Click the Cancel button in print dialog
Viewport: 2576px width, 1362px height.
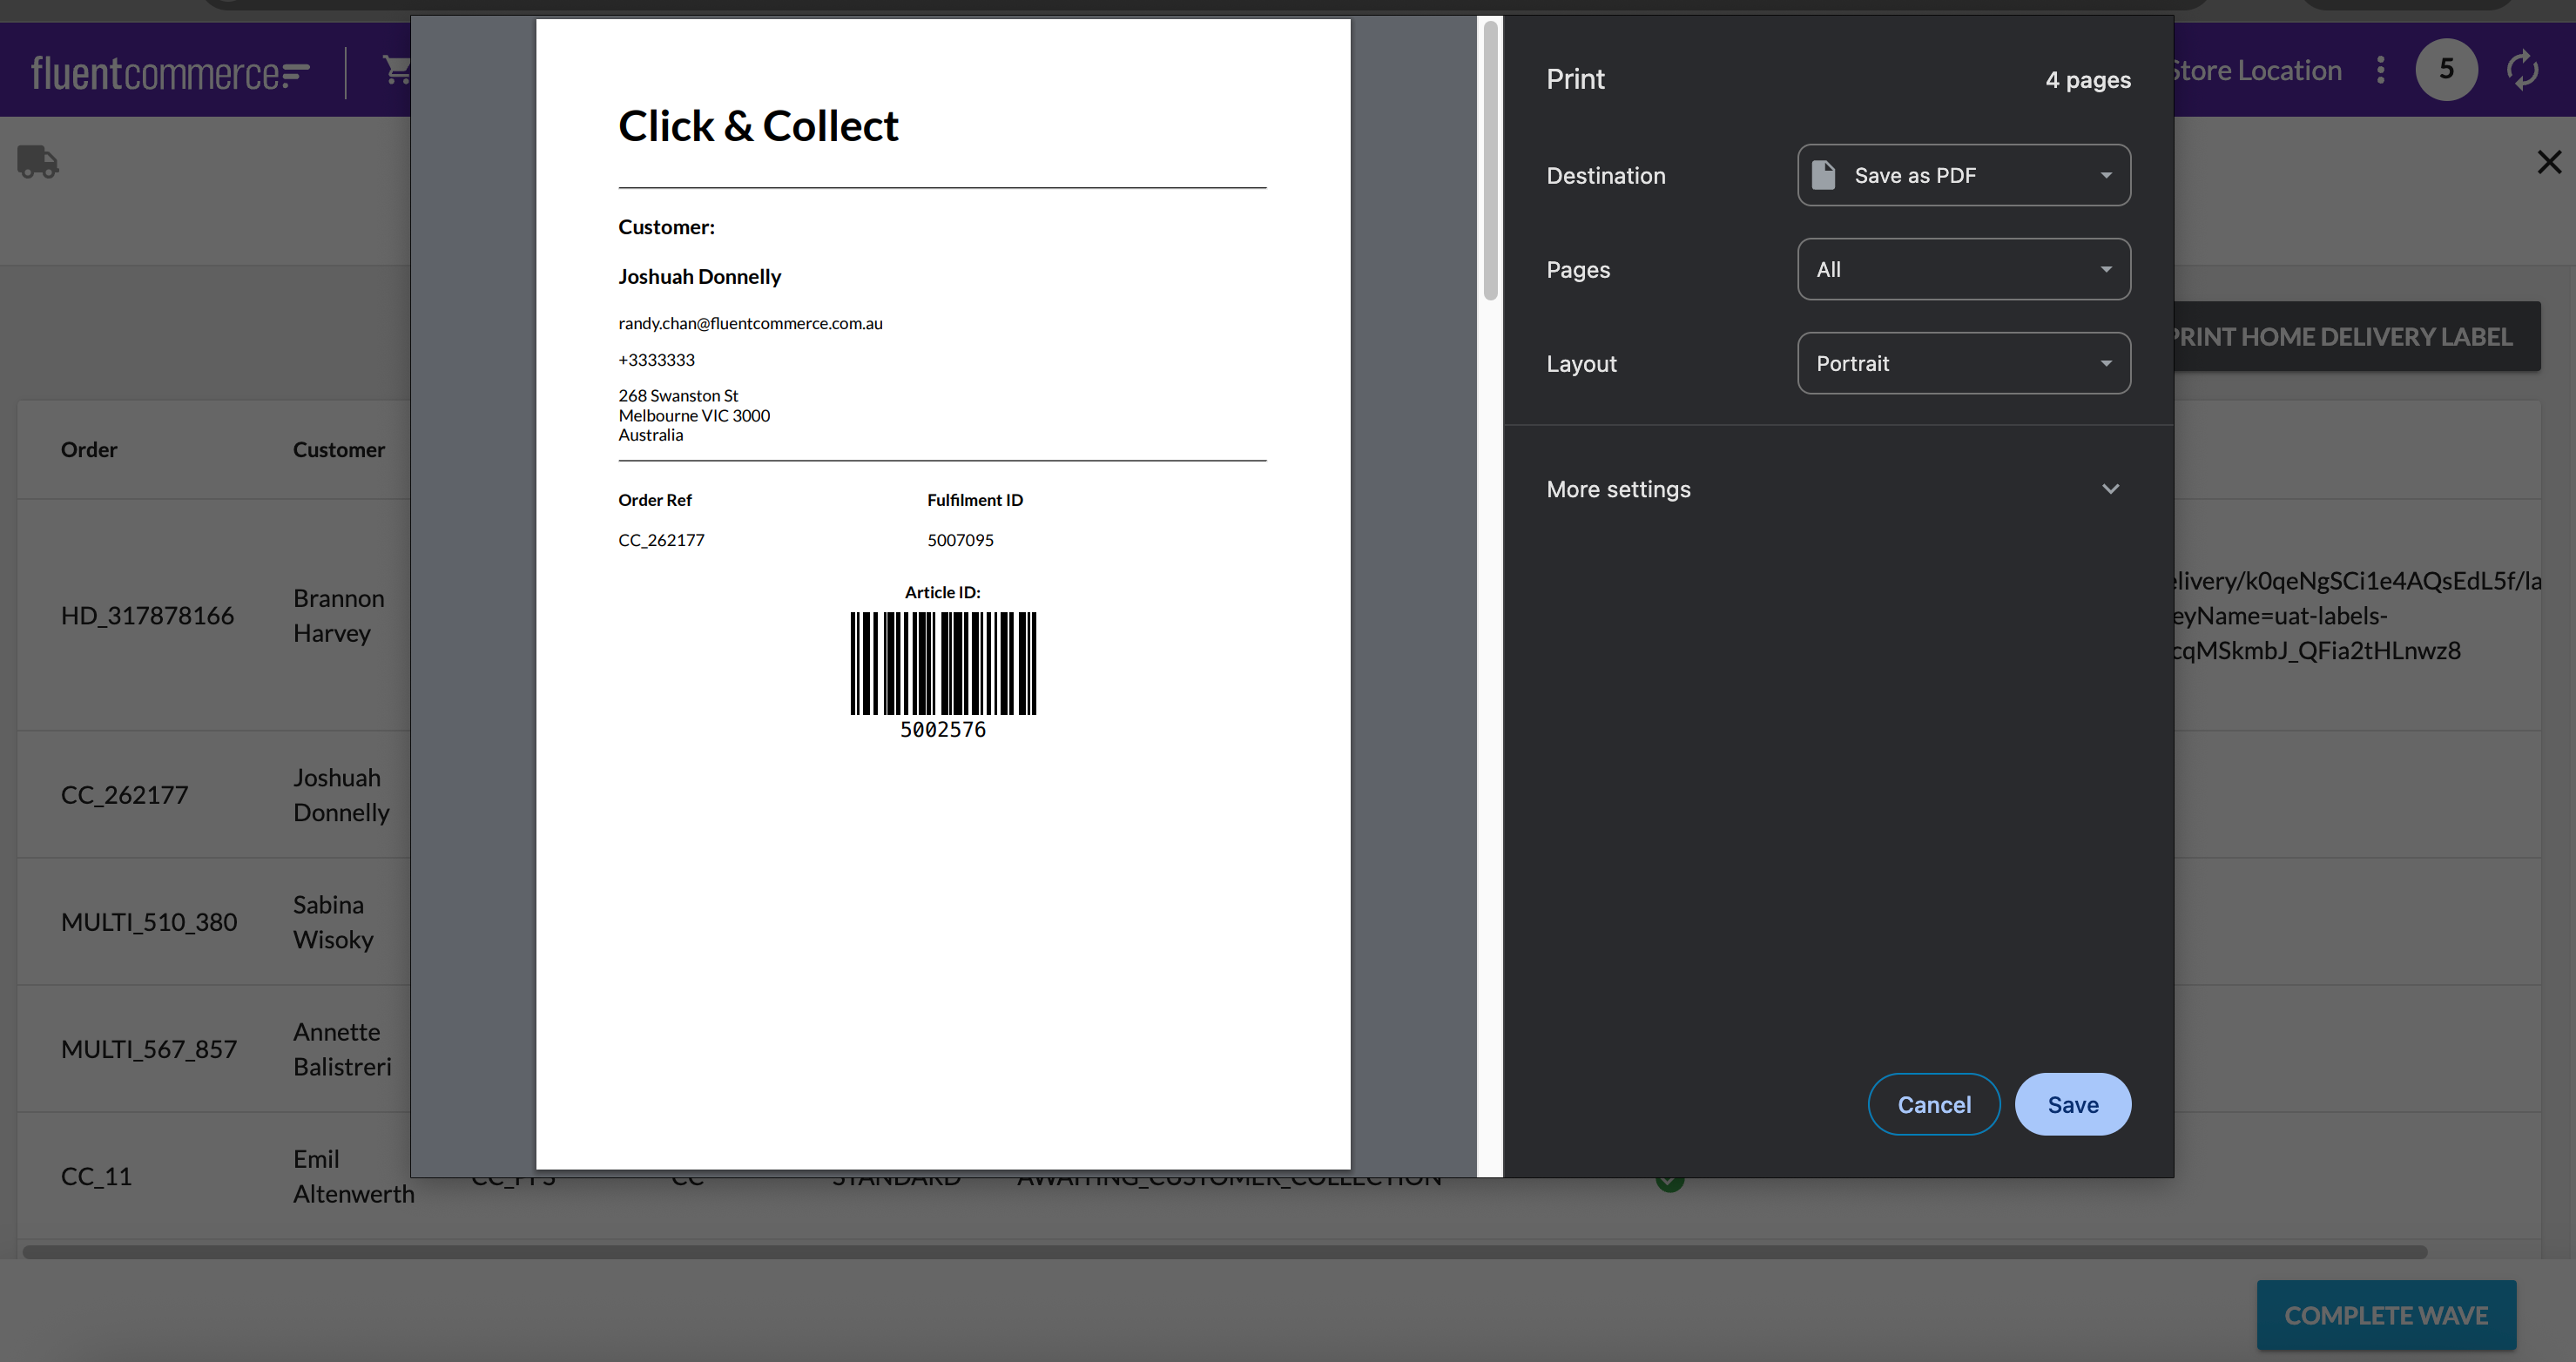1933,1104
